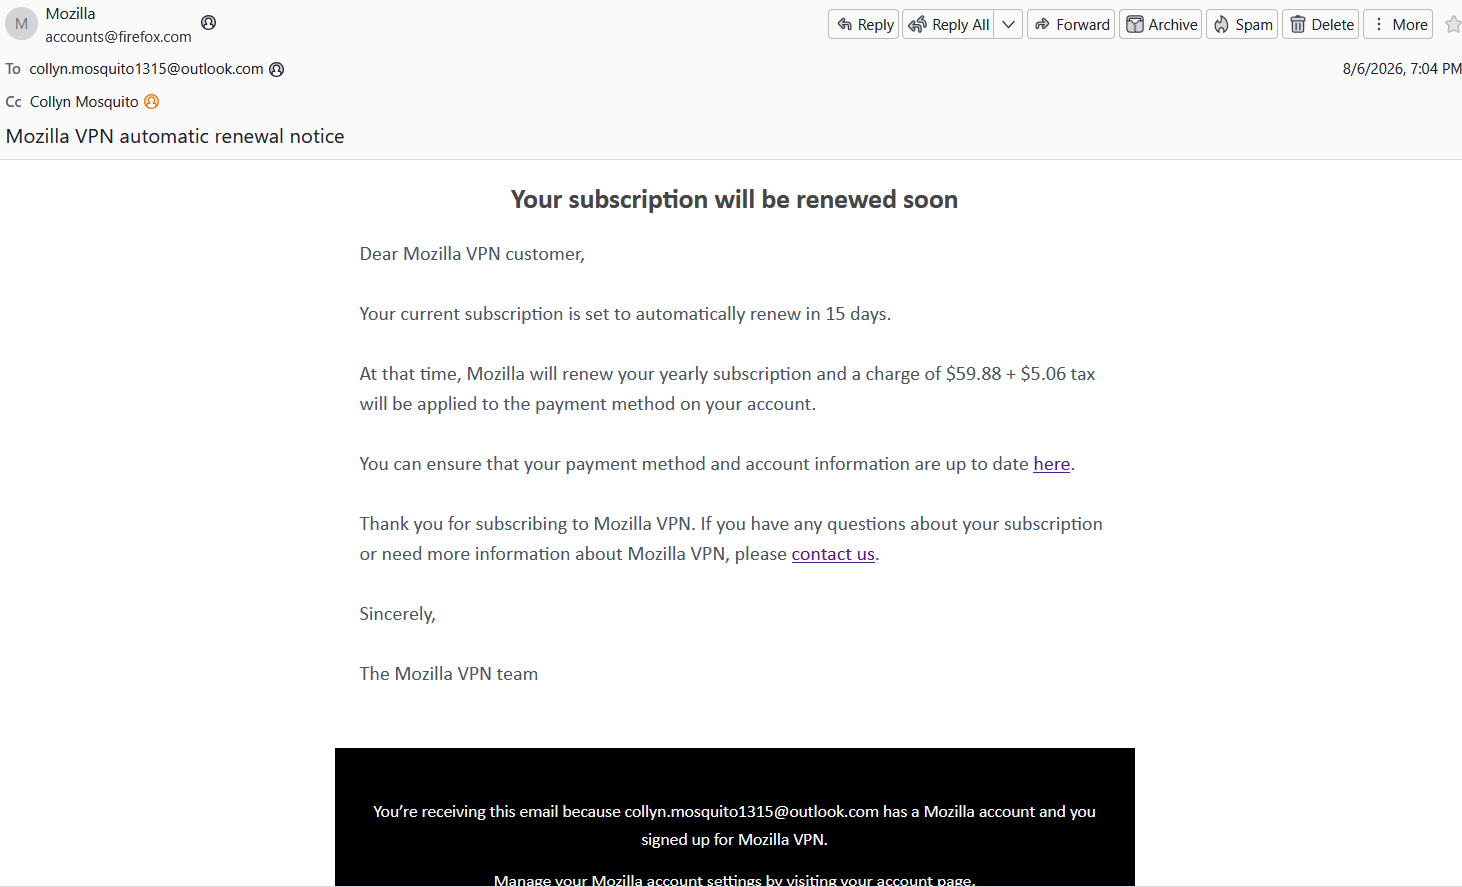Forward this renewal notice email

pyautogui.click(x=1071, y=24)
